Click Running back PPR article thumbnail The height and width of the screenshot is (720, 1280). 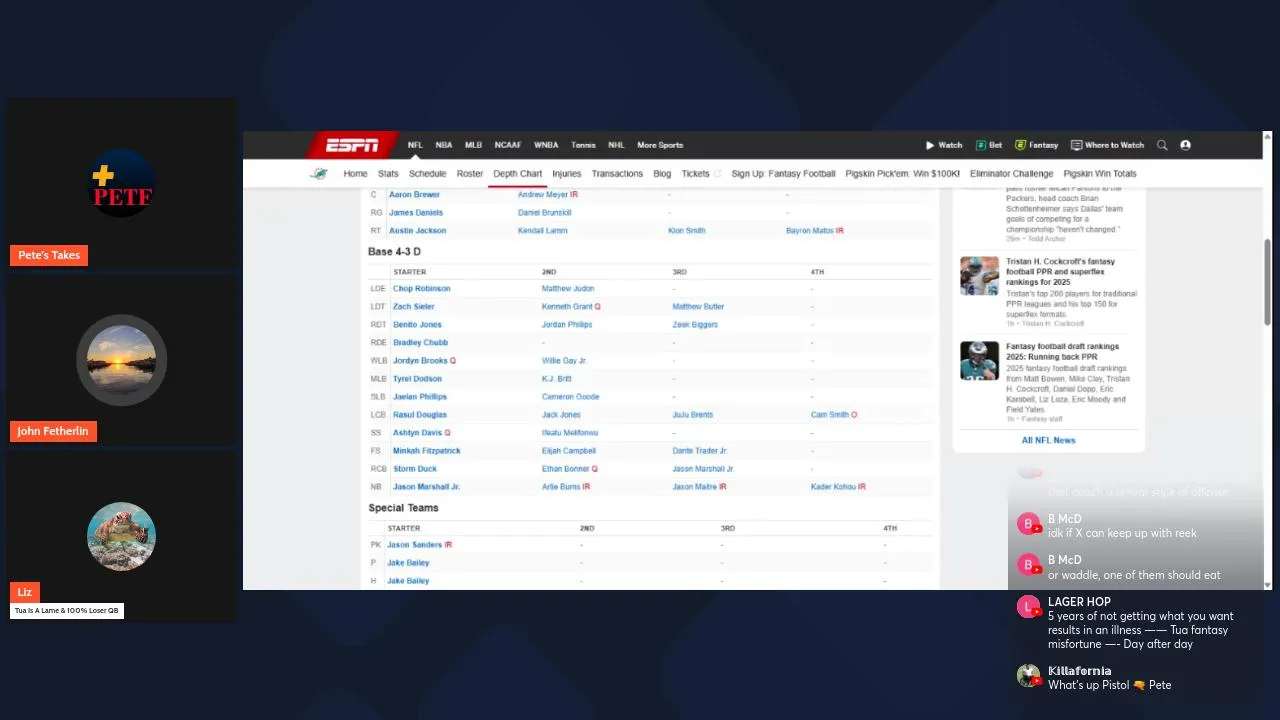tap(979, 361)
